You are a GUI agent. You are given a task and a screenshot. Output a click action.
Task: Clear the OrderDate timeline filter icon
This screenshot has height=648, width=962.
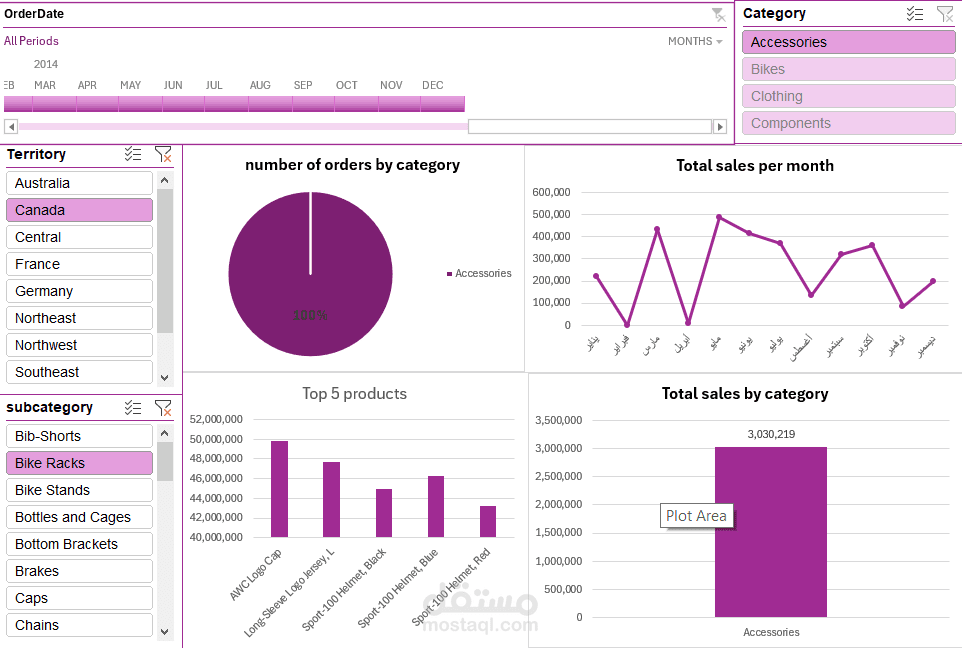718,15
